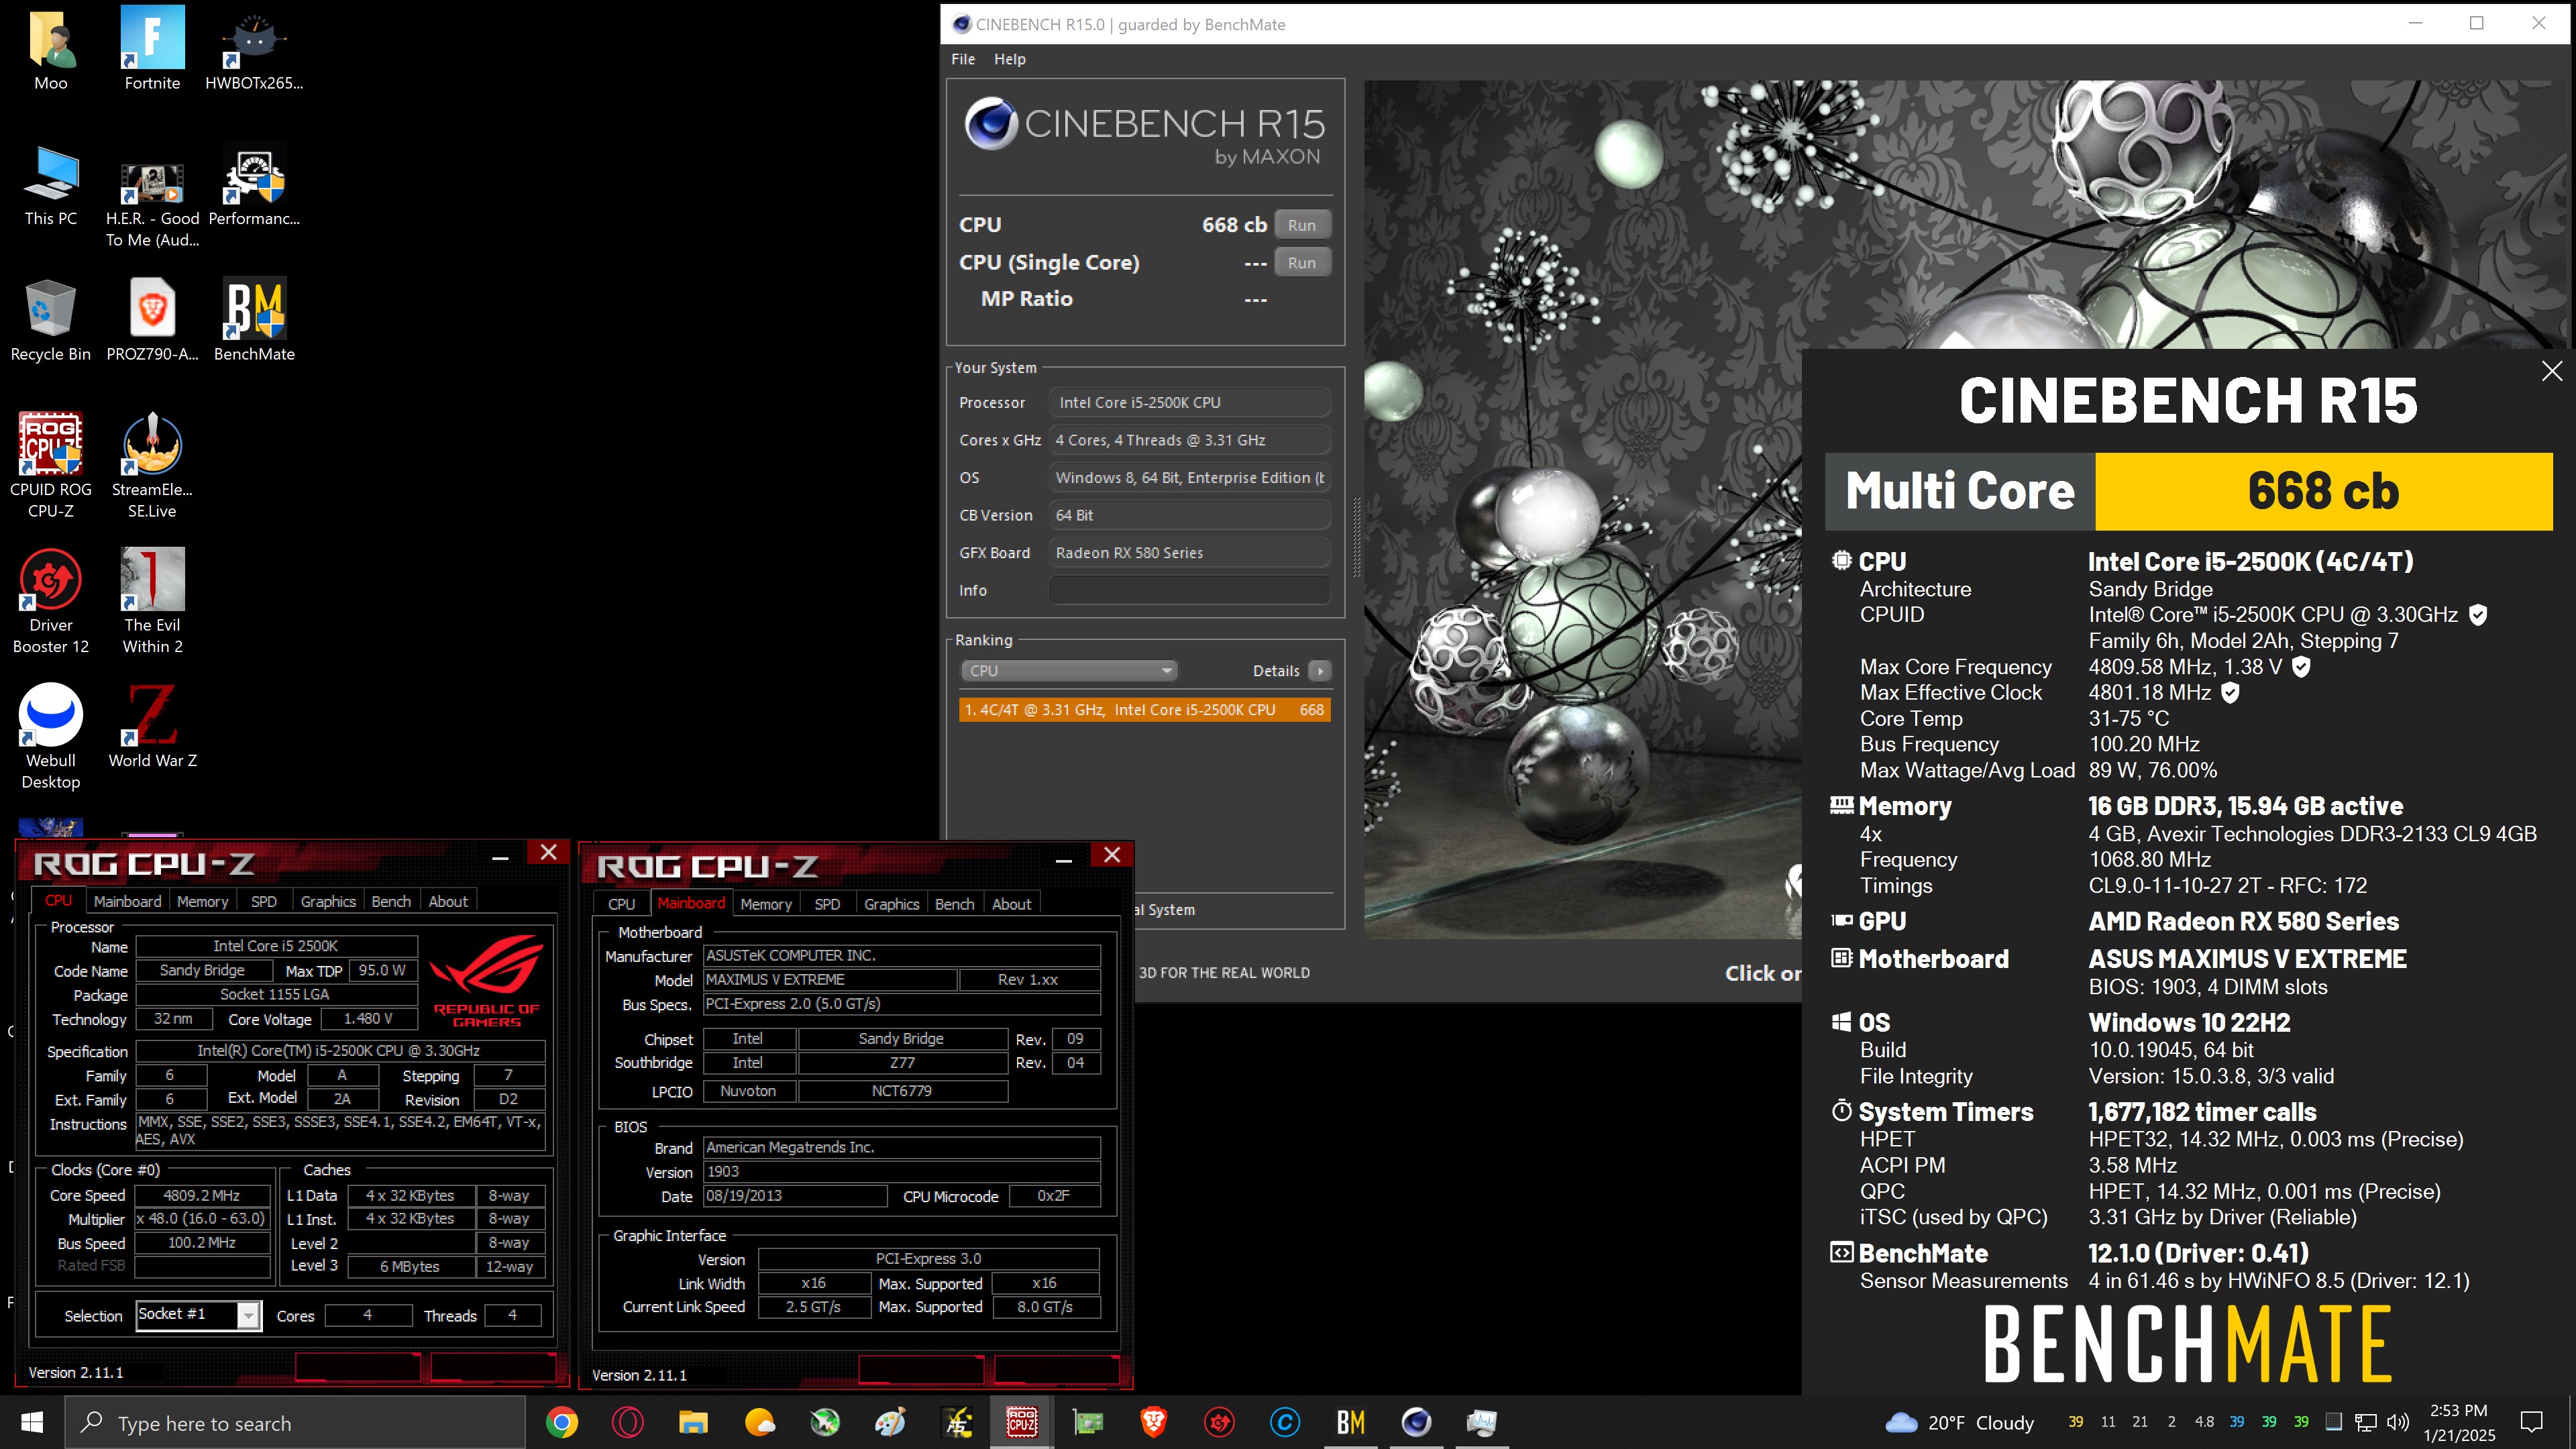Switch to ROG CPU-Z via taskbar icon
2576x1449 pixels.
(1022, 1422)
